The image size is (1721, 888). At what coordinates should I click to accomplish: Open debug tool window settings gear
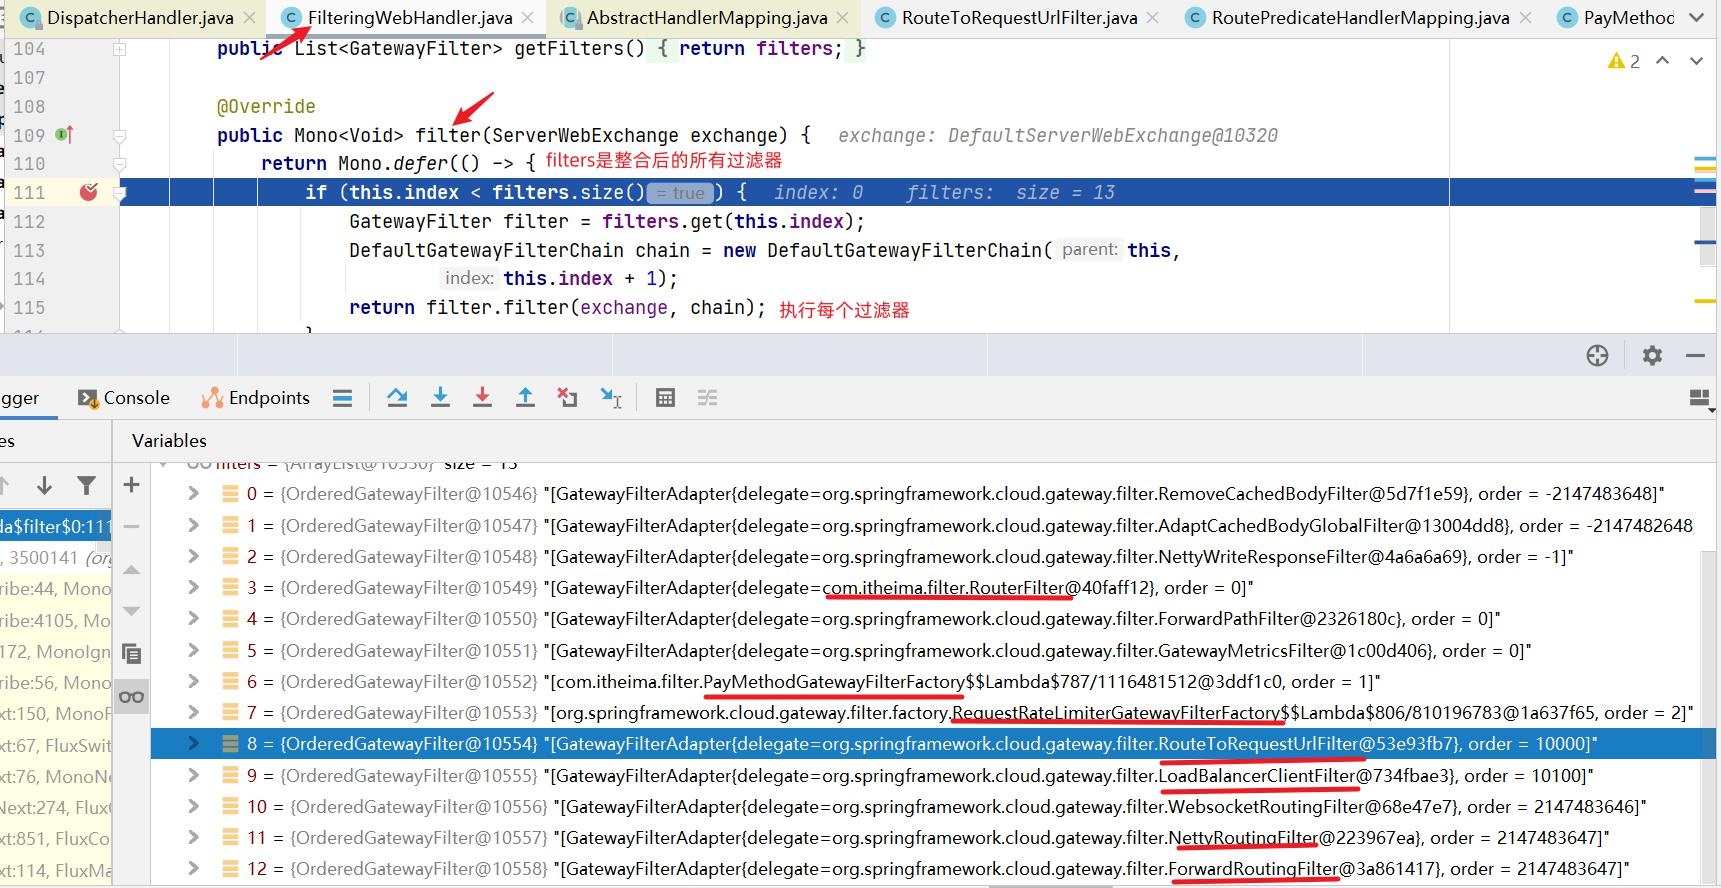pos(1652,355)
